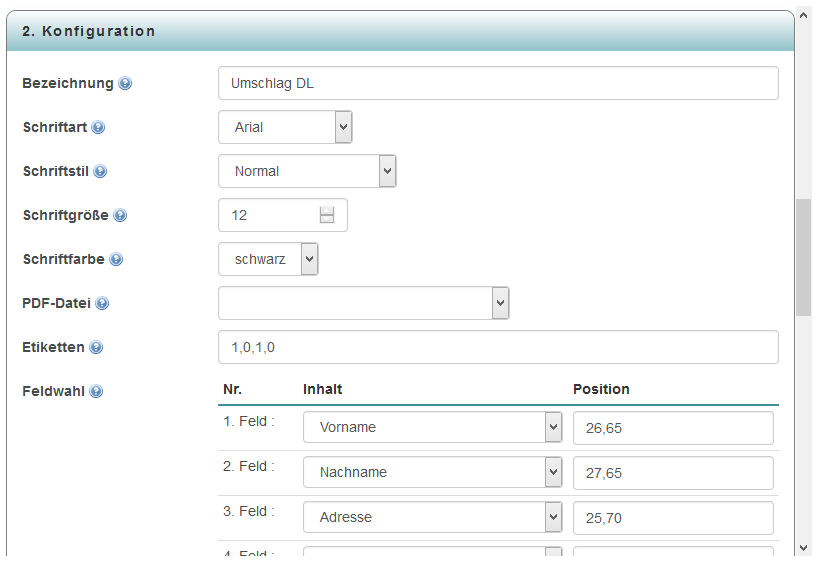The height and width of the screenshot is (568, 818).
Task: Click the Position field containing 26,65
Action: (x=673, y=427)
